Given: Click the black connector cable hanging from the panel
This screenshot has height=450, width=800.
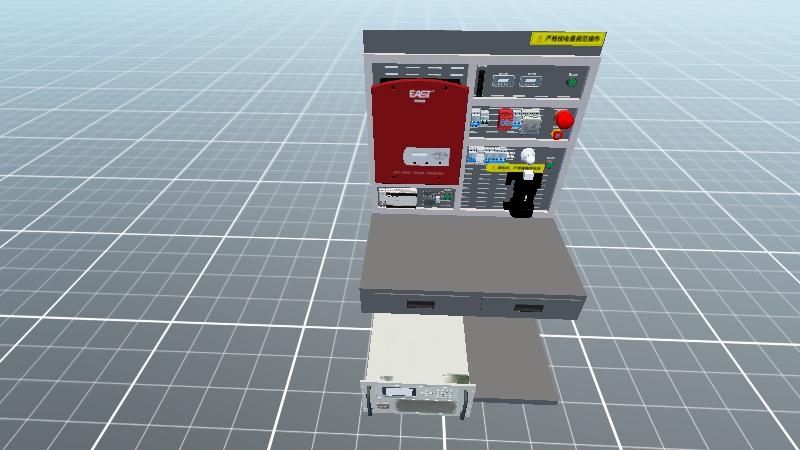Looking at the screenshot, I should (521, 195).
